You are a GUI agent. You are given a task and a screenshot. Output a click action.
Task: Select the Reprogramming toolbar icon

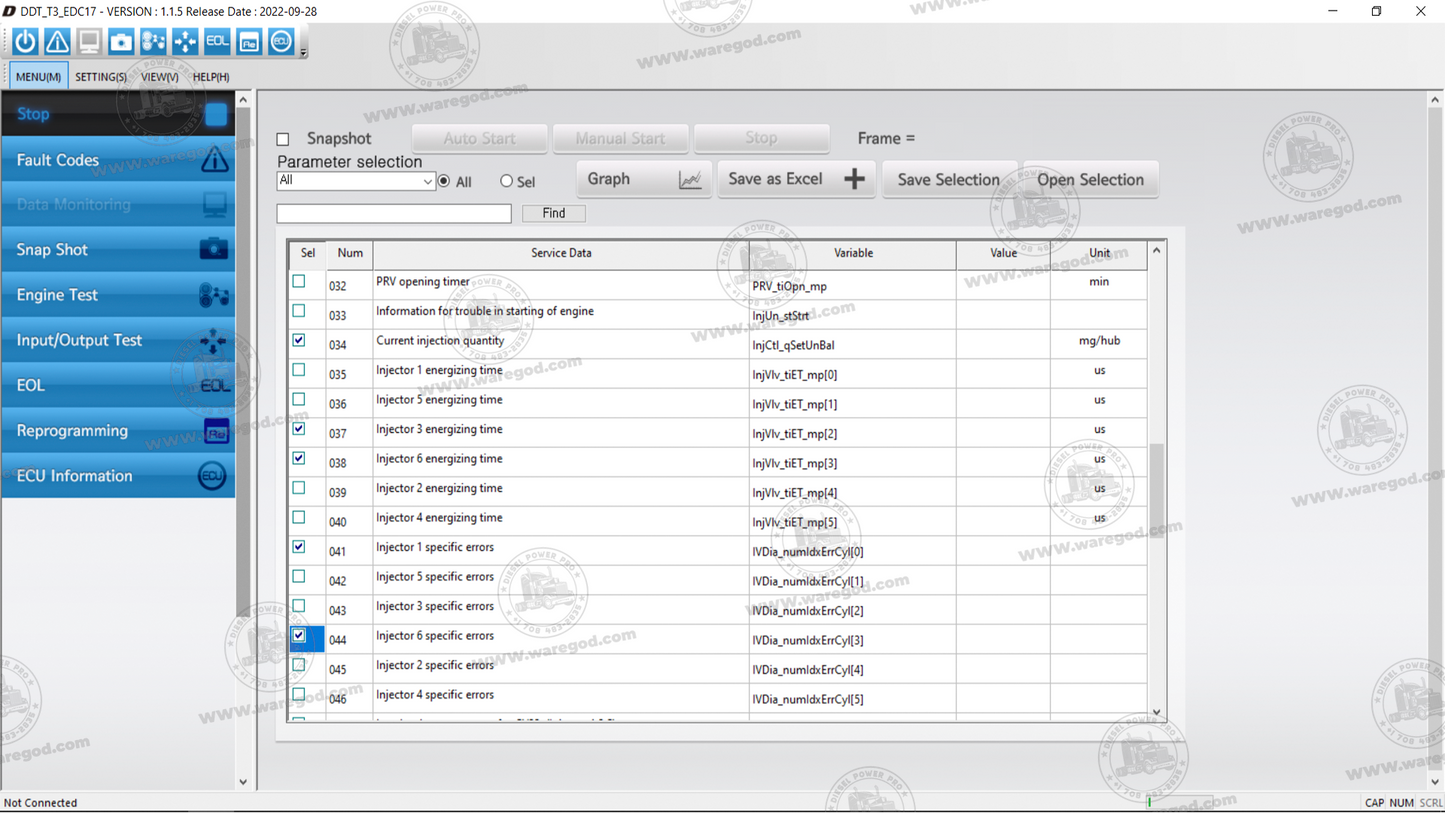point(249,41)
